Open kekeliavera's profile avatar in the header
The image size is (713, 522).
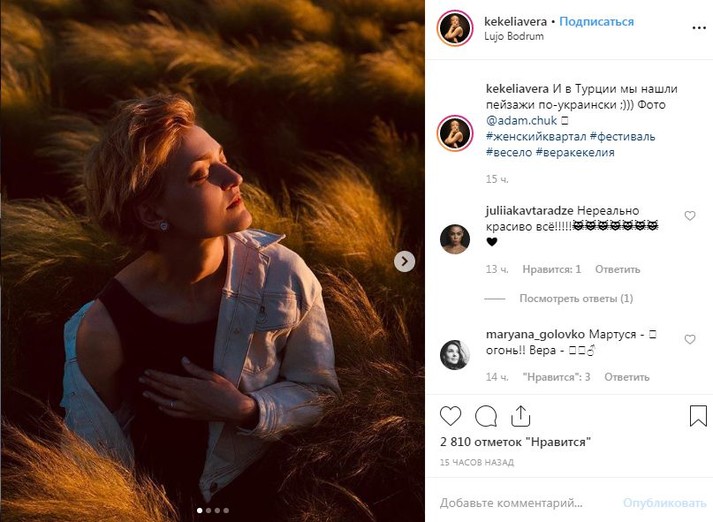(x=455, y=29)
